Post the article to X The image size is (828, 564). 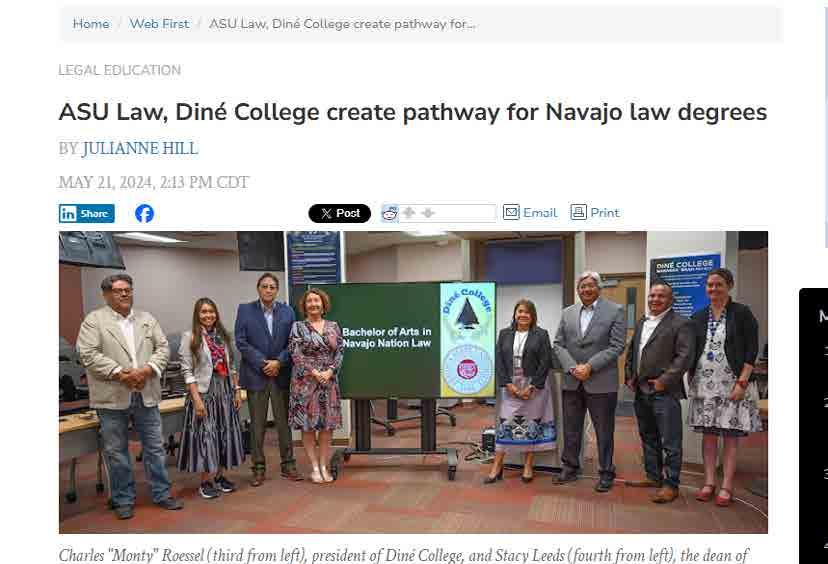point(340,213)
